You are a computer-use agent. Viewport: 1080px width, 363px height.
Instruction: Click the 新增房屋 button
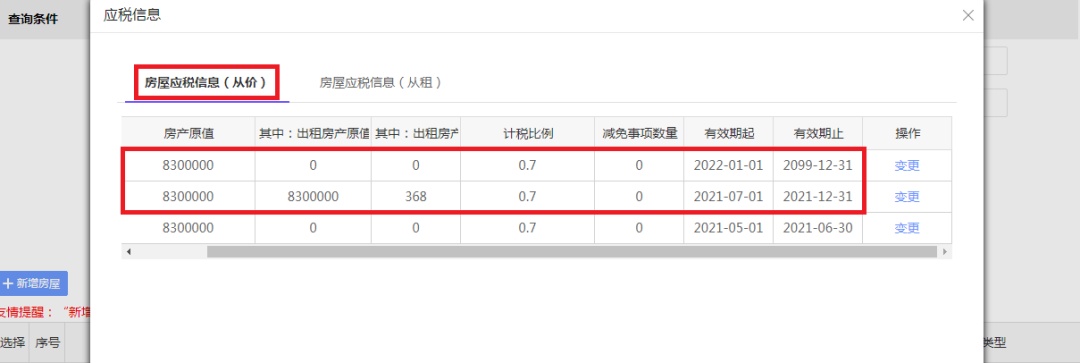pyautogui.click(x=34, y=283)
